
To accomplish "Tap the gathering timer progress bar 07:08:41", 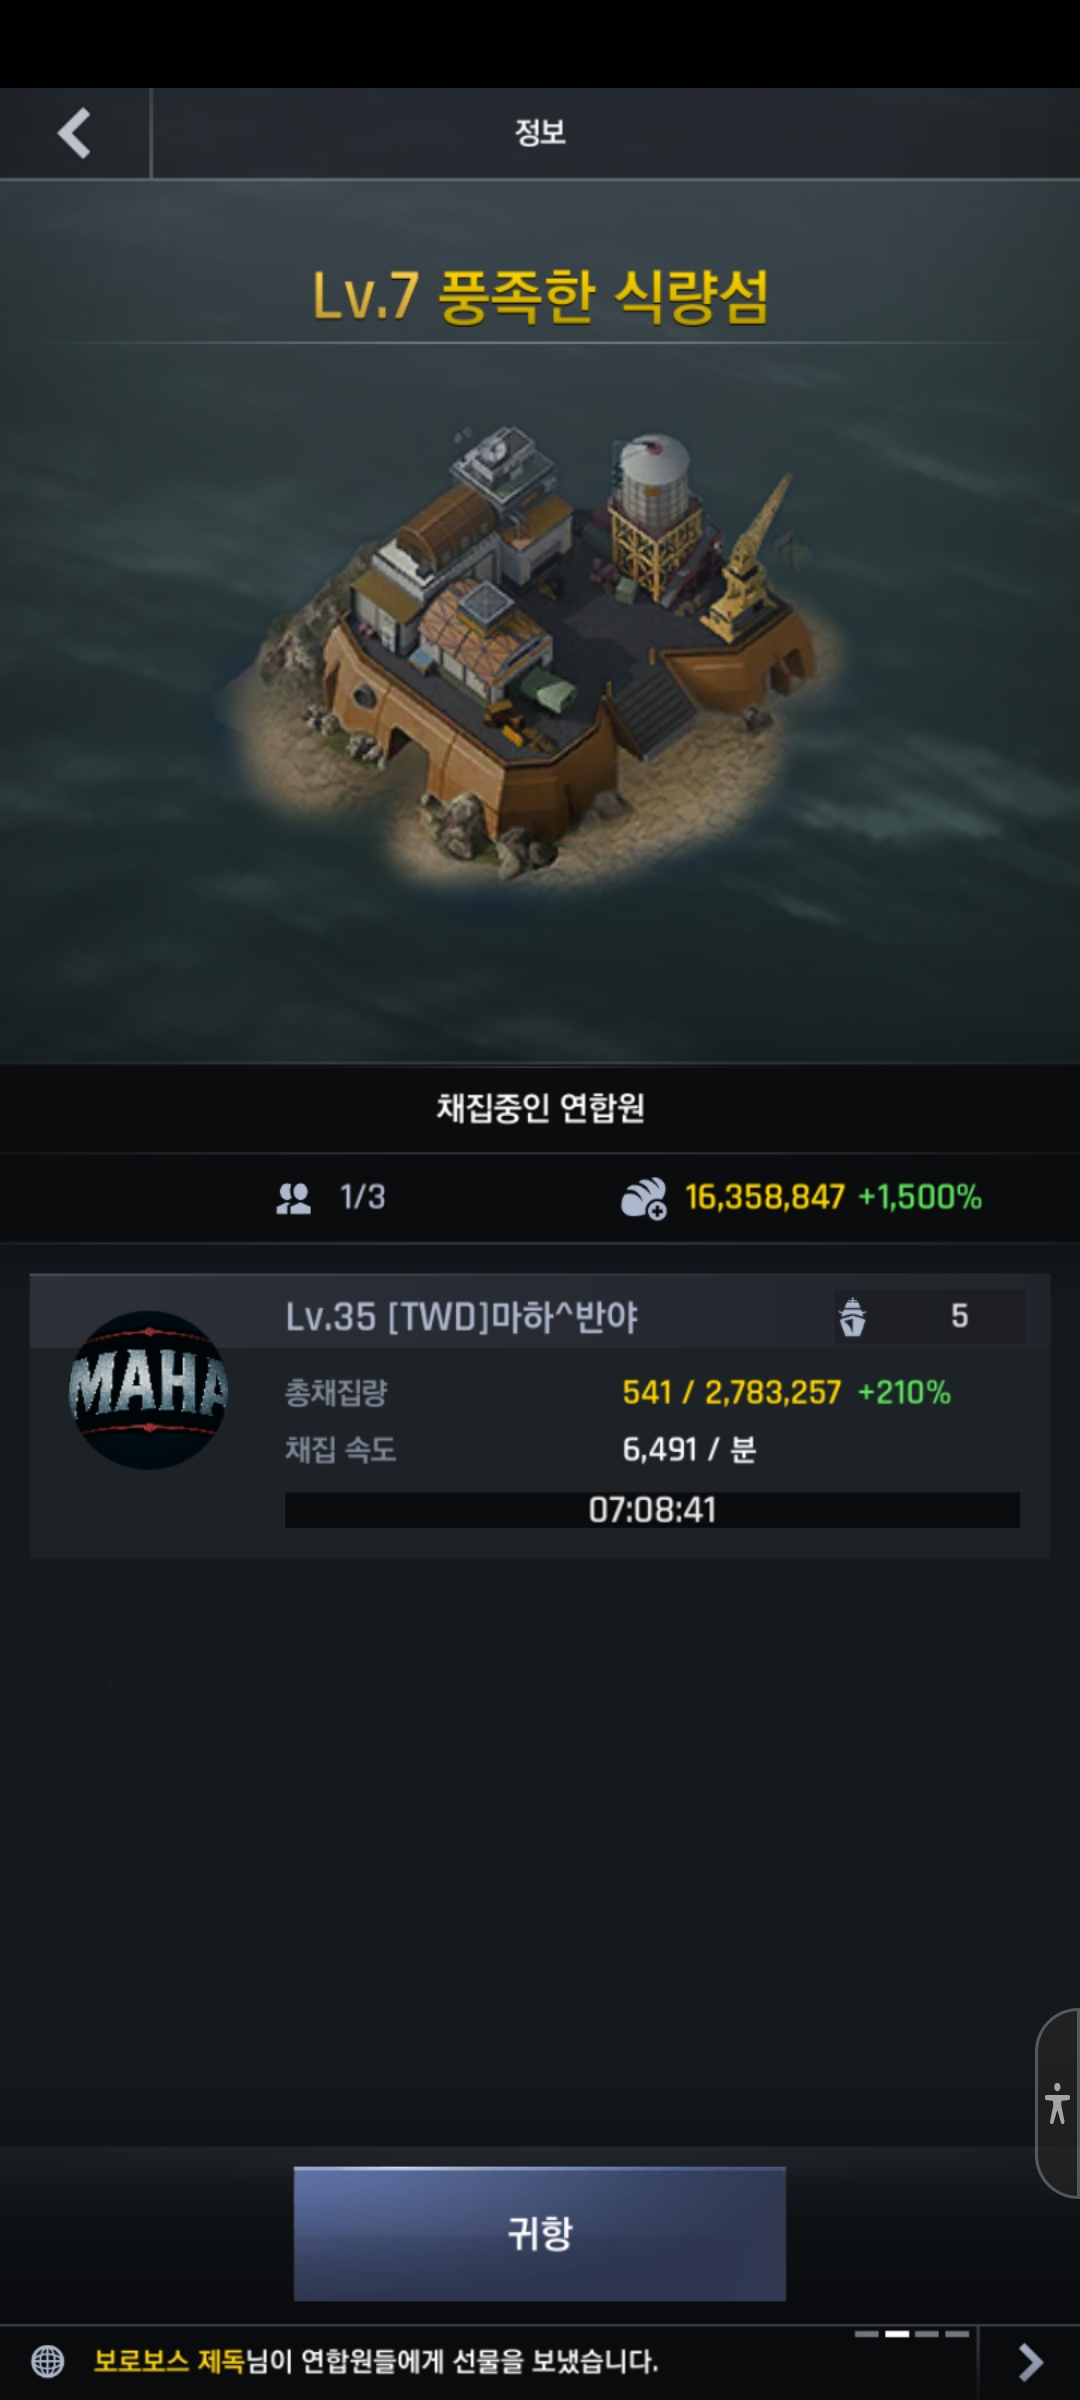I will 652,1510.
